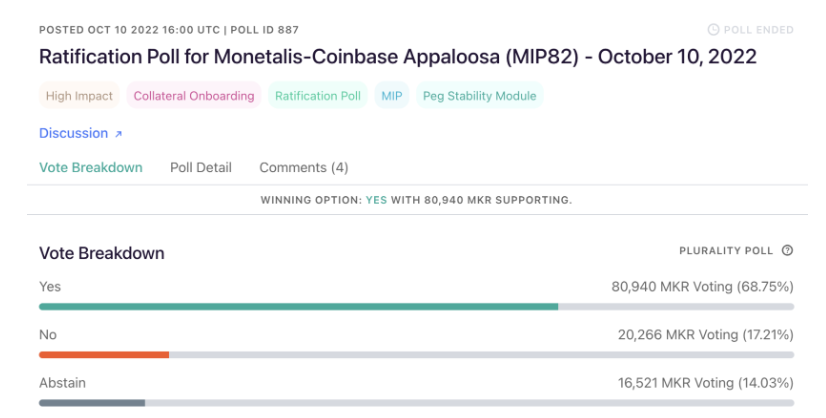Click the green YES in winning option banner

coord(376,200)
